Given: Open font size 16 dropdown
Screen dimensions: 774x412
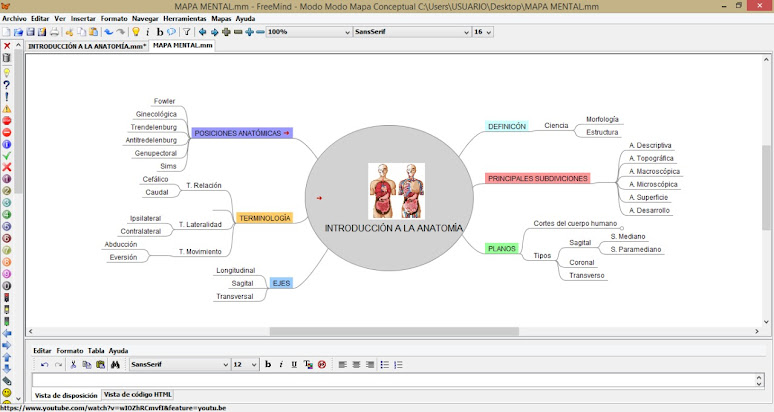Looking at the screenshot, I should click(483, 32).
